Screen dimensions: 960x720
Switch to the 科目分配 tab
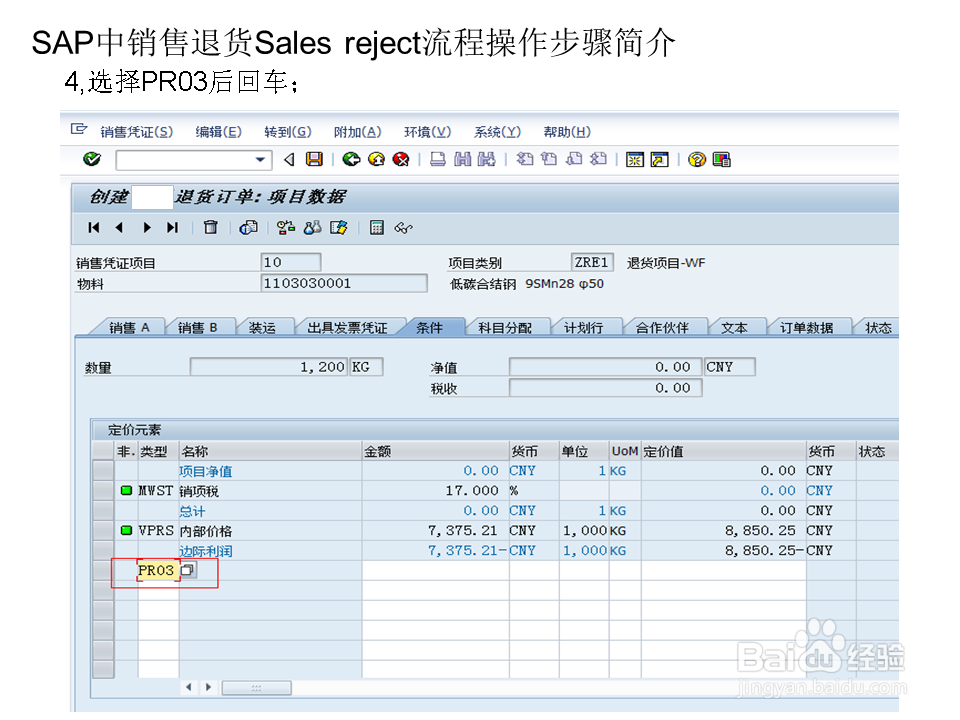pos(505,328)
